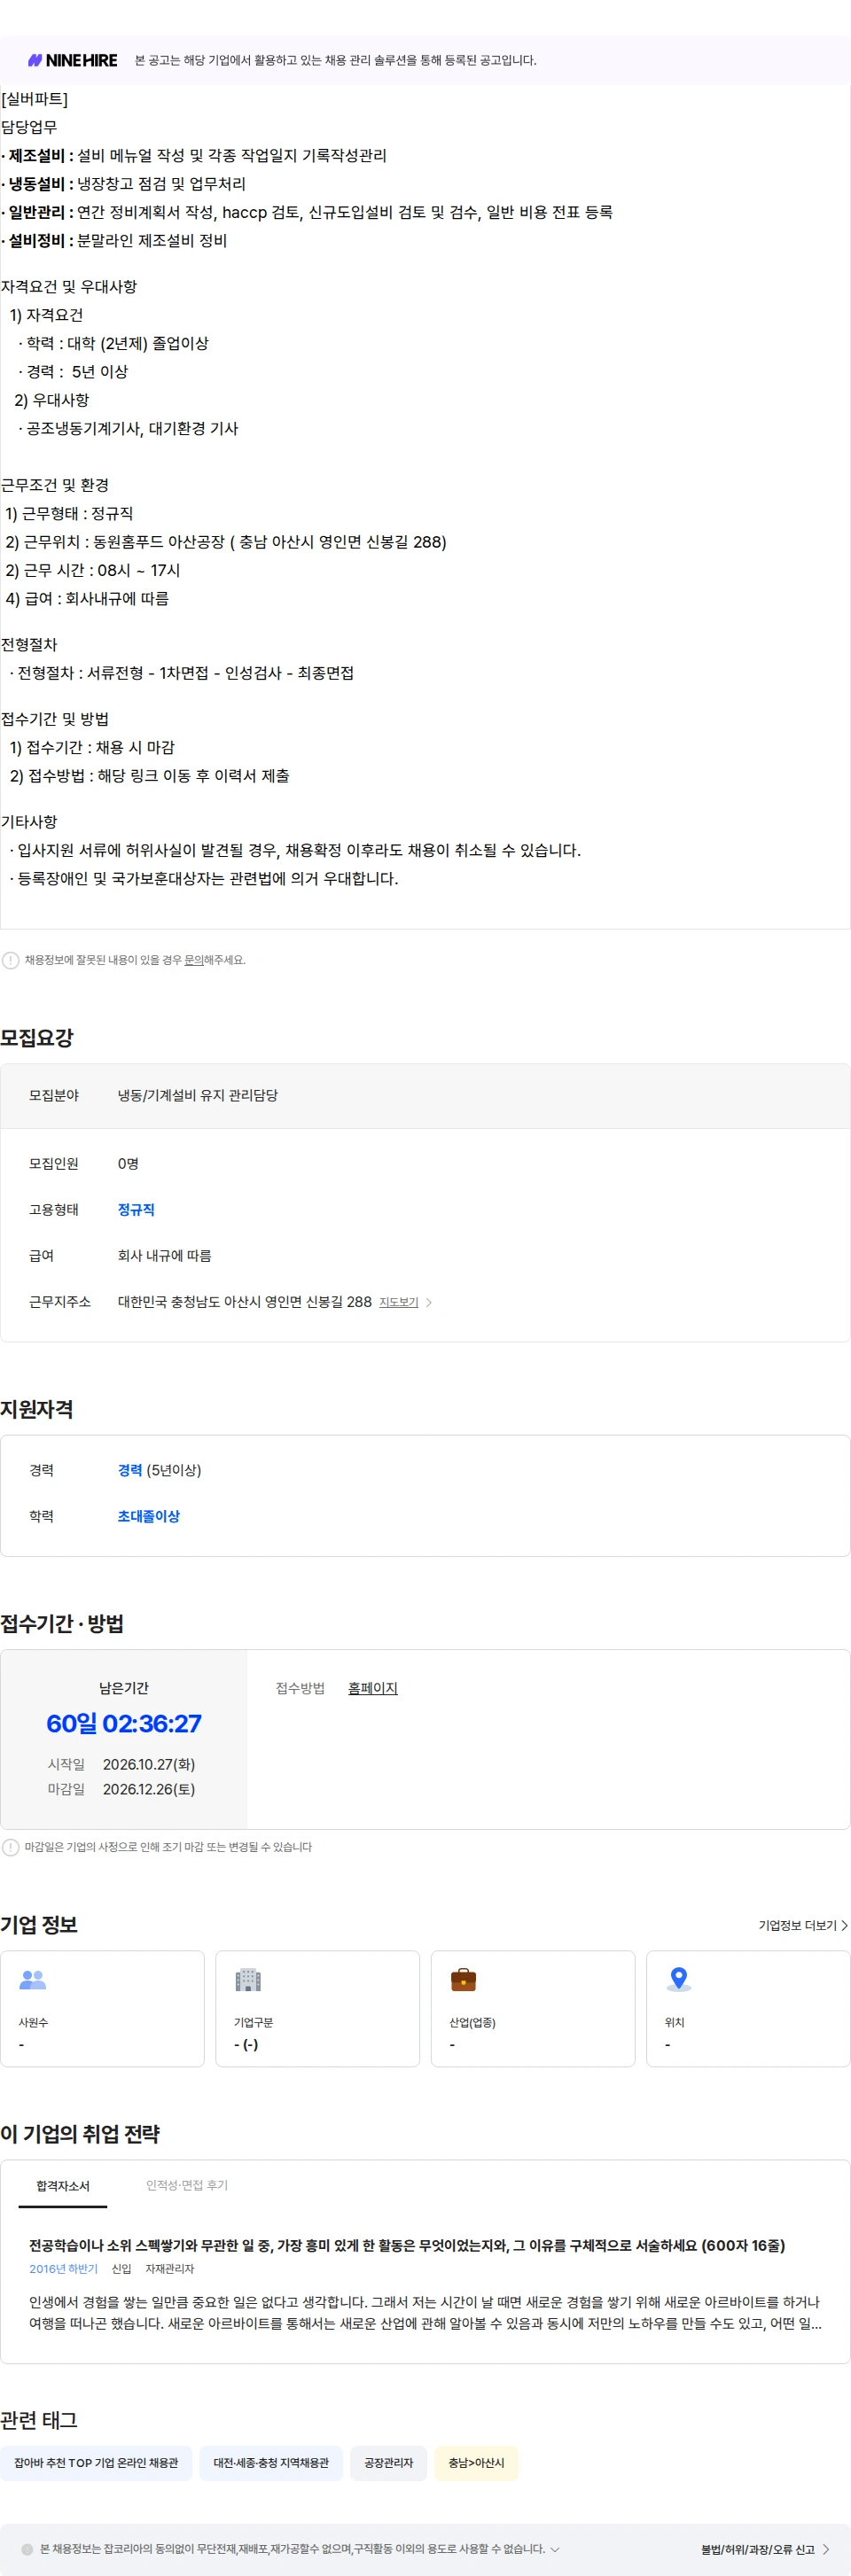Click the address 대한민국 충청남도 아산시 영인면 신봉길 288
This screenshot has width=851, height=2576.
pyautogui.click(x=245, y=1302)
